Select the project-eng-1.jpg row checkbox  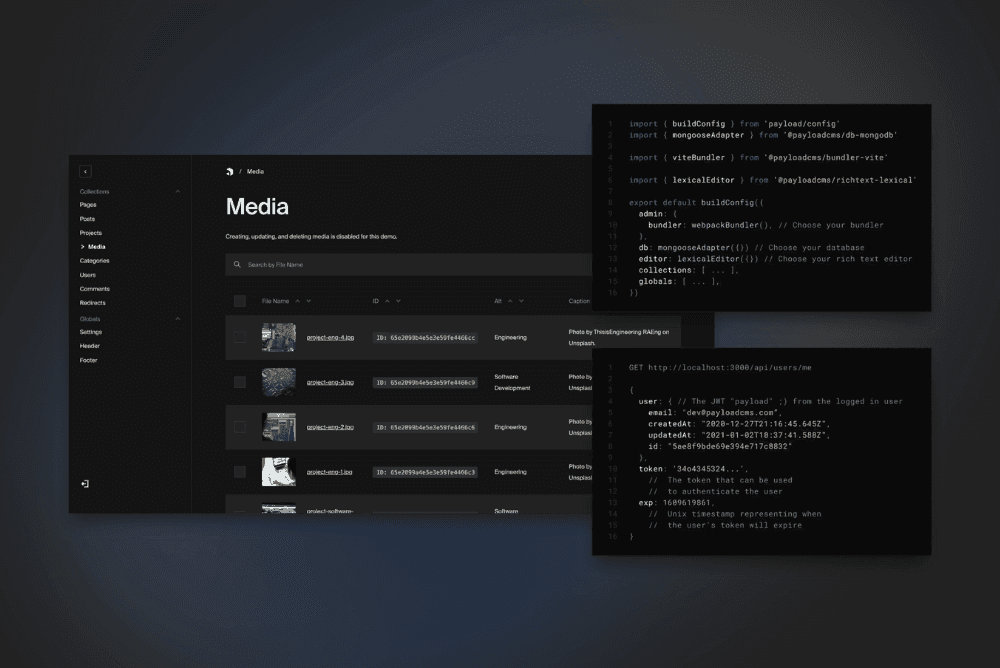pyautogui.click(x=240, y=471)
